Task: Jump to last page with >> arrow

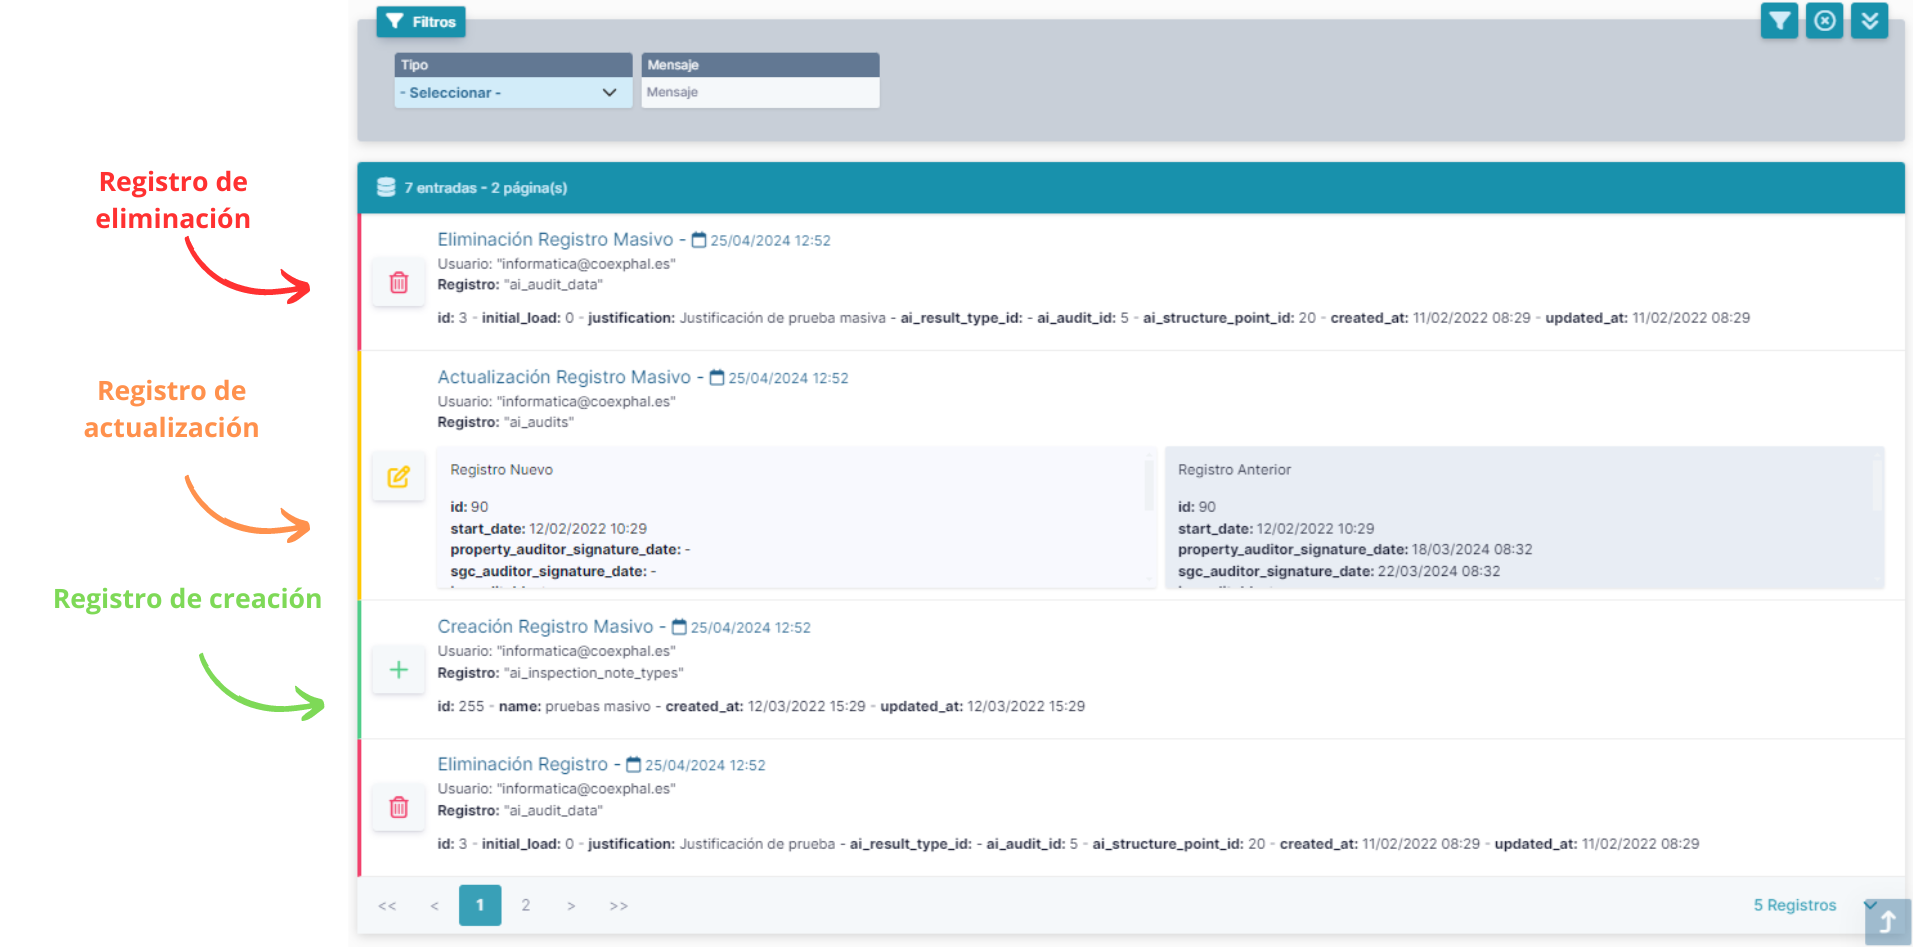Action: coord(618,906)
